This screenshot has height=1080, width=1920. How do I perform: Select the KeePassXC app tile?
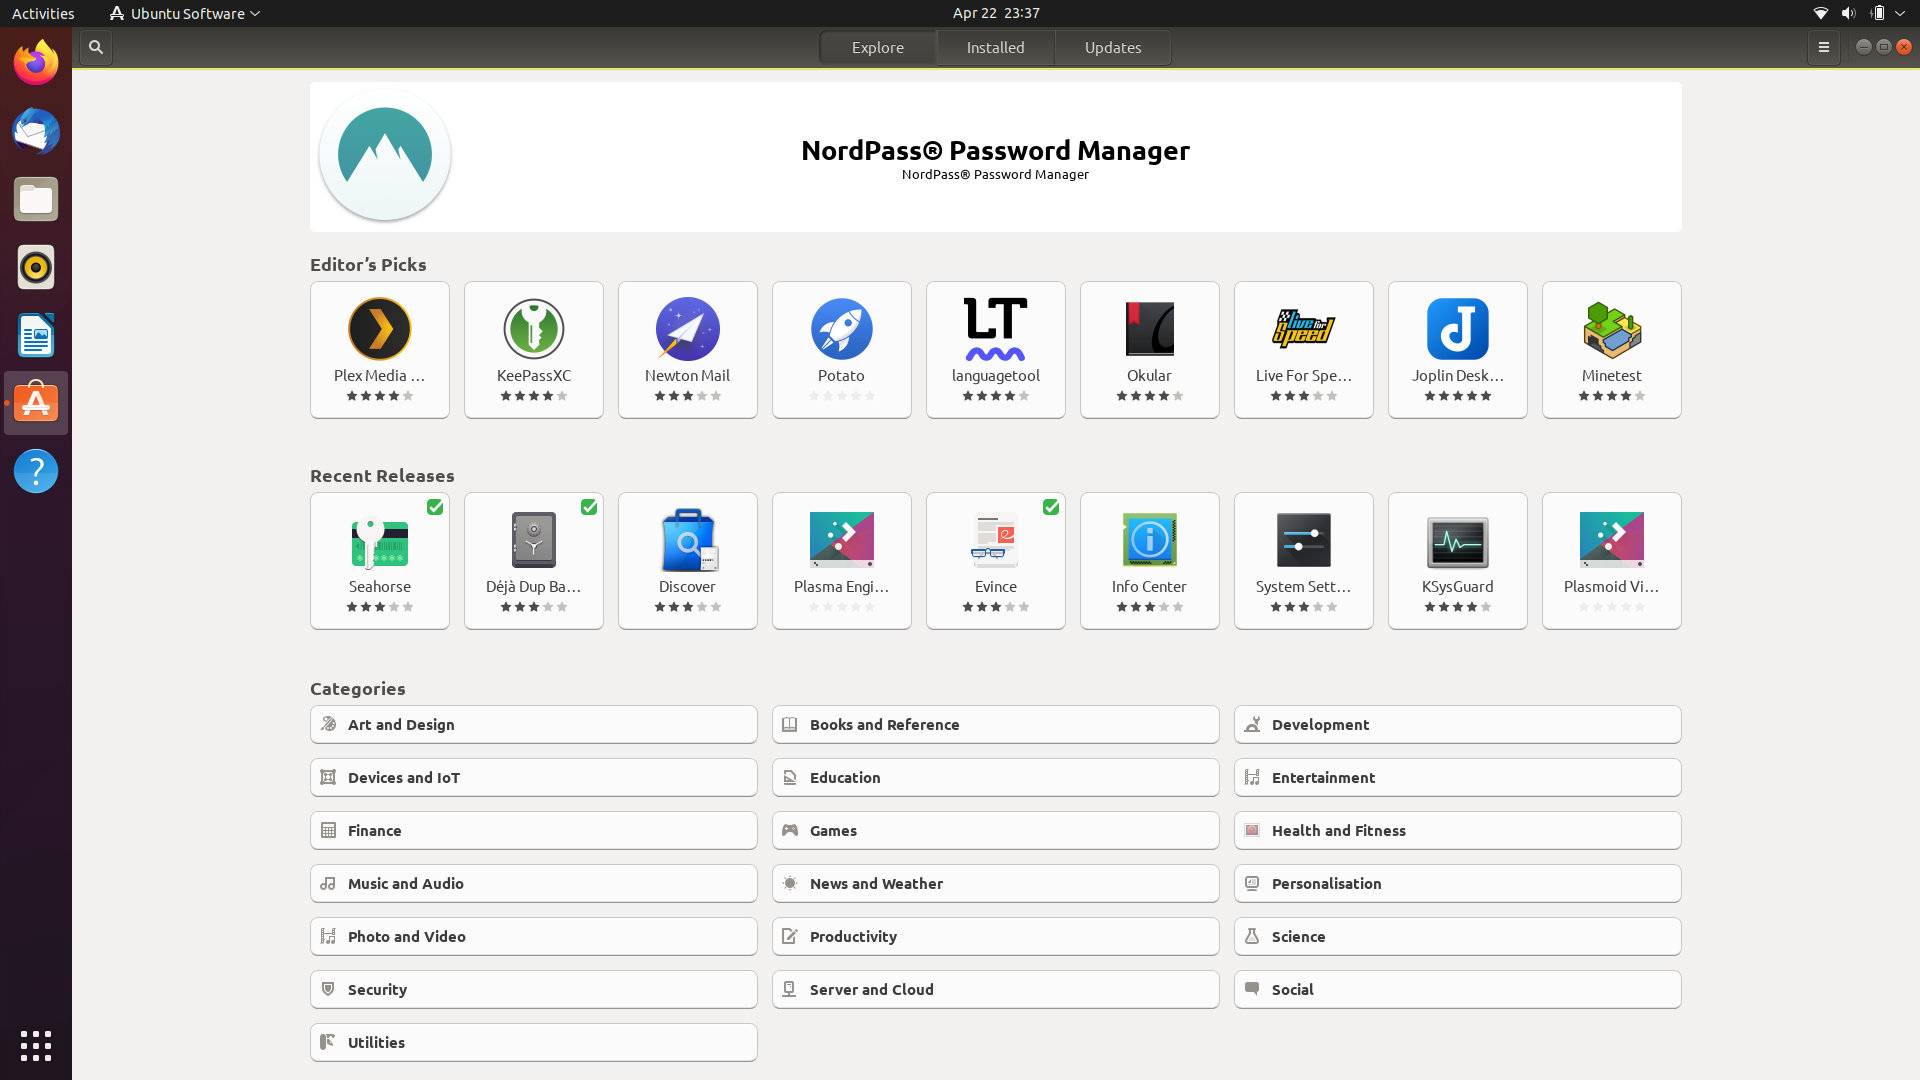pyautogui.click(x=534, y=350)
